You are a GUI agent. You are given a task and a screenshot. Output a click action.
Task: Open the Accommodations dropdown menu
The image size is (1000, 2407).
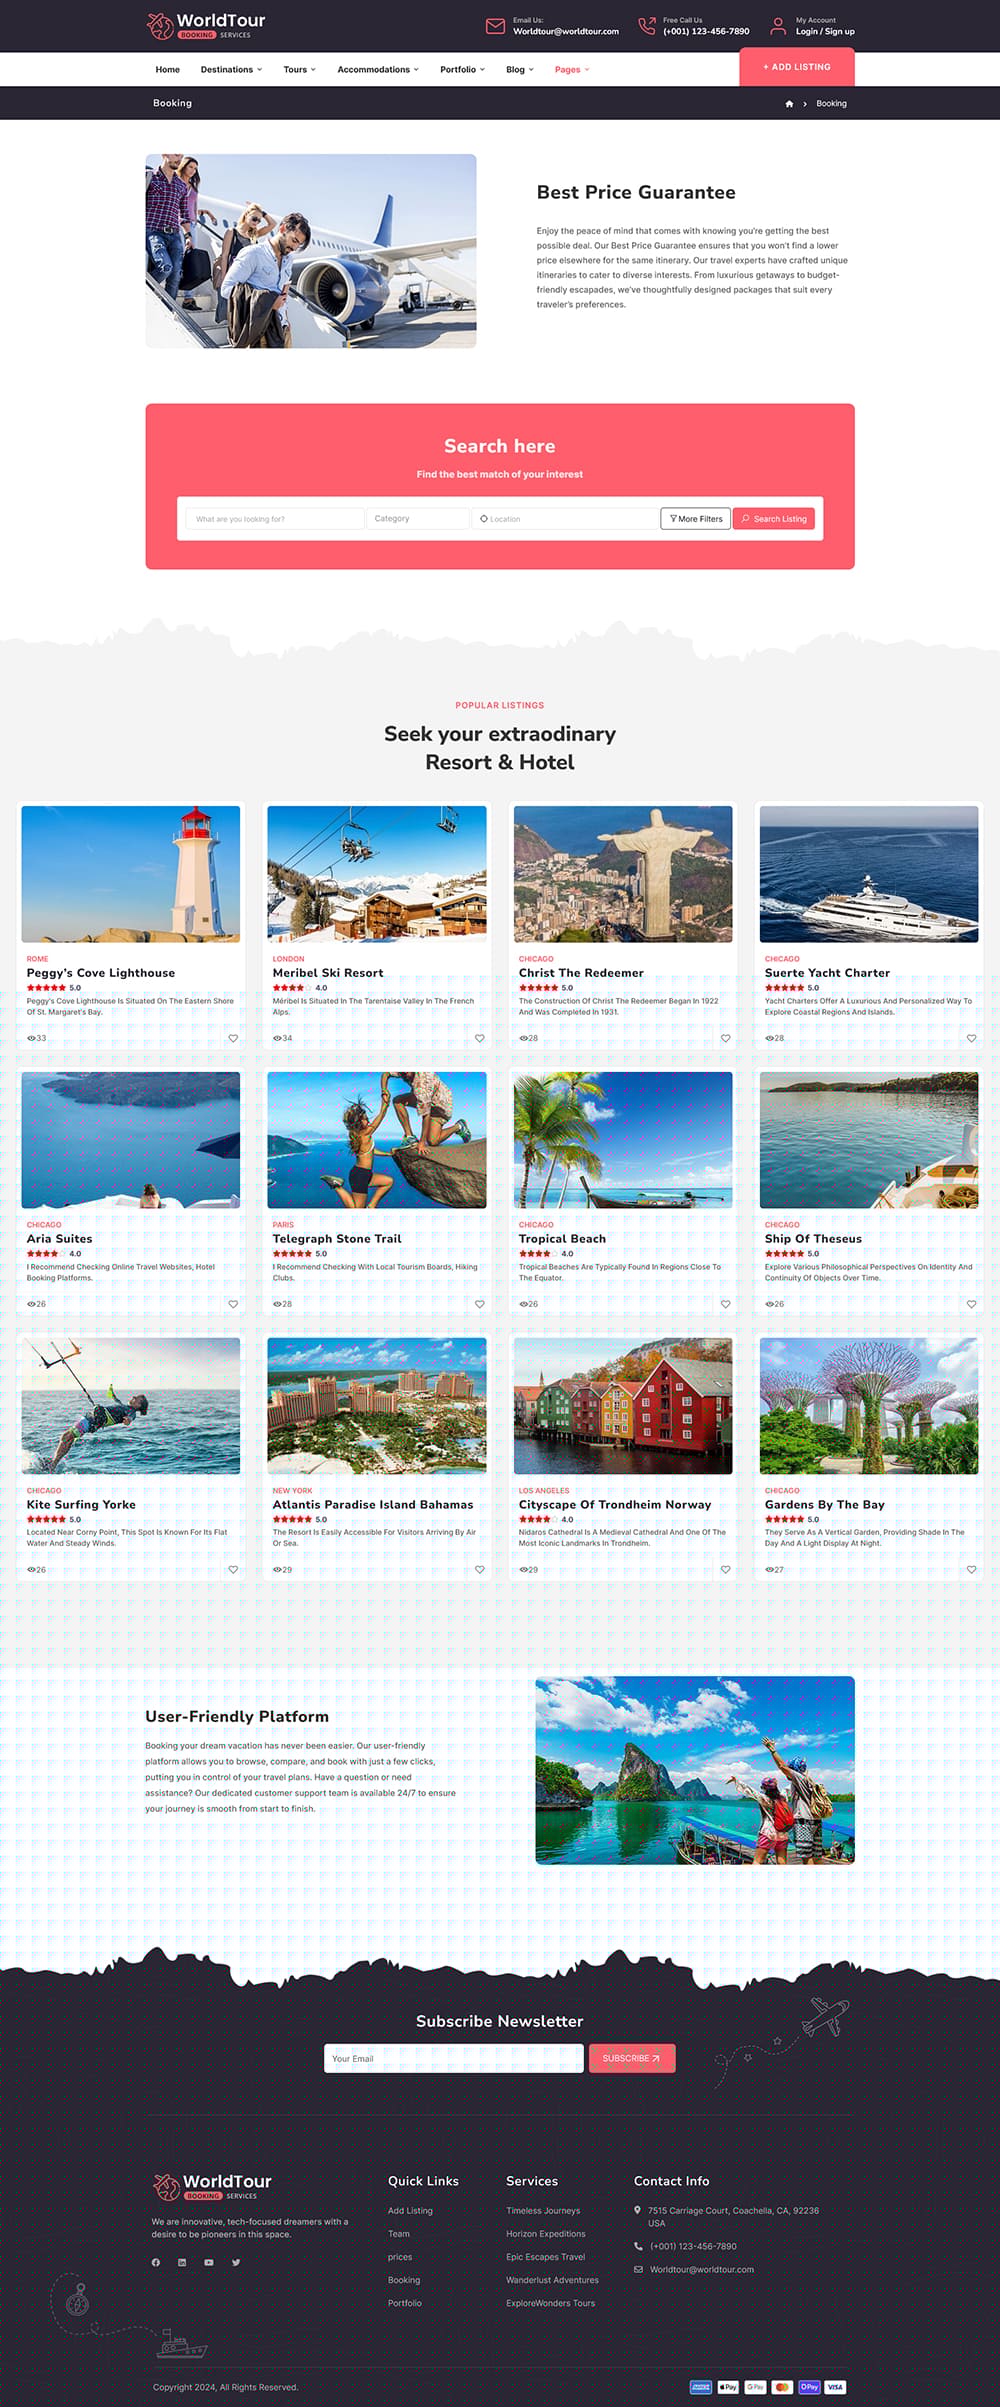378,70
